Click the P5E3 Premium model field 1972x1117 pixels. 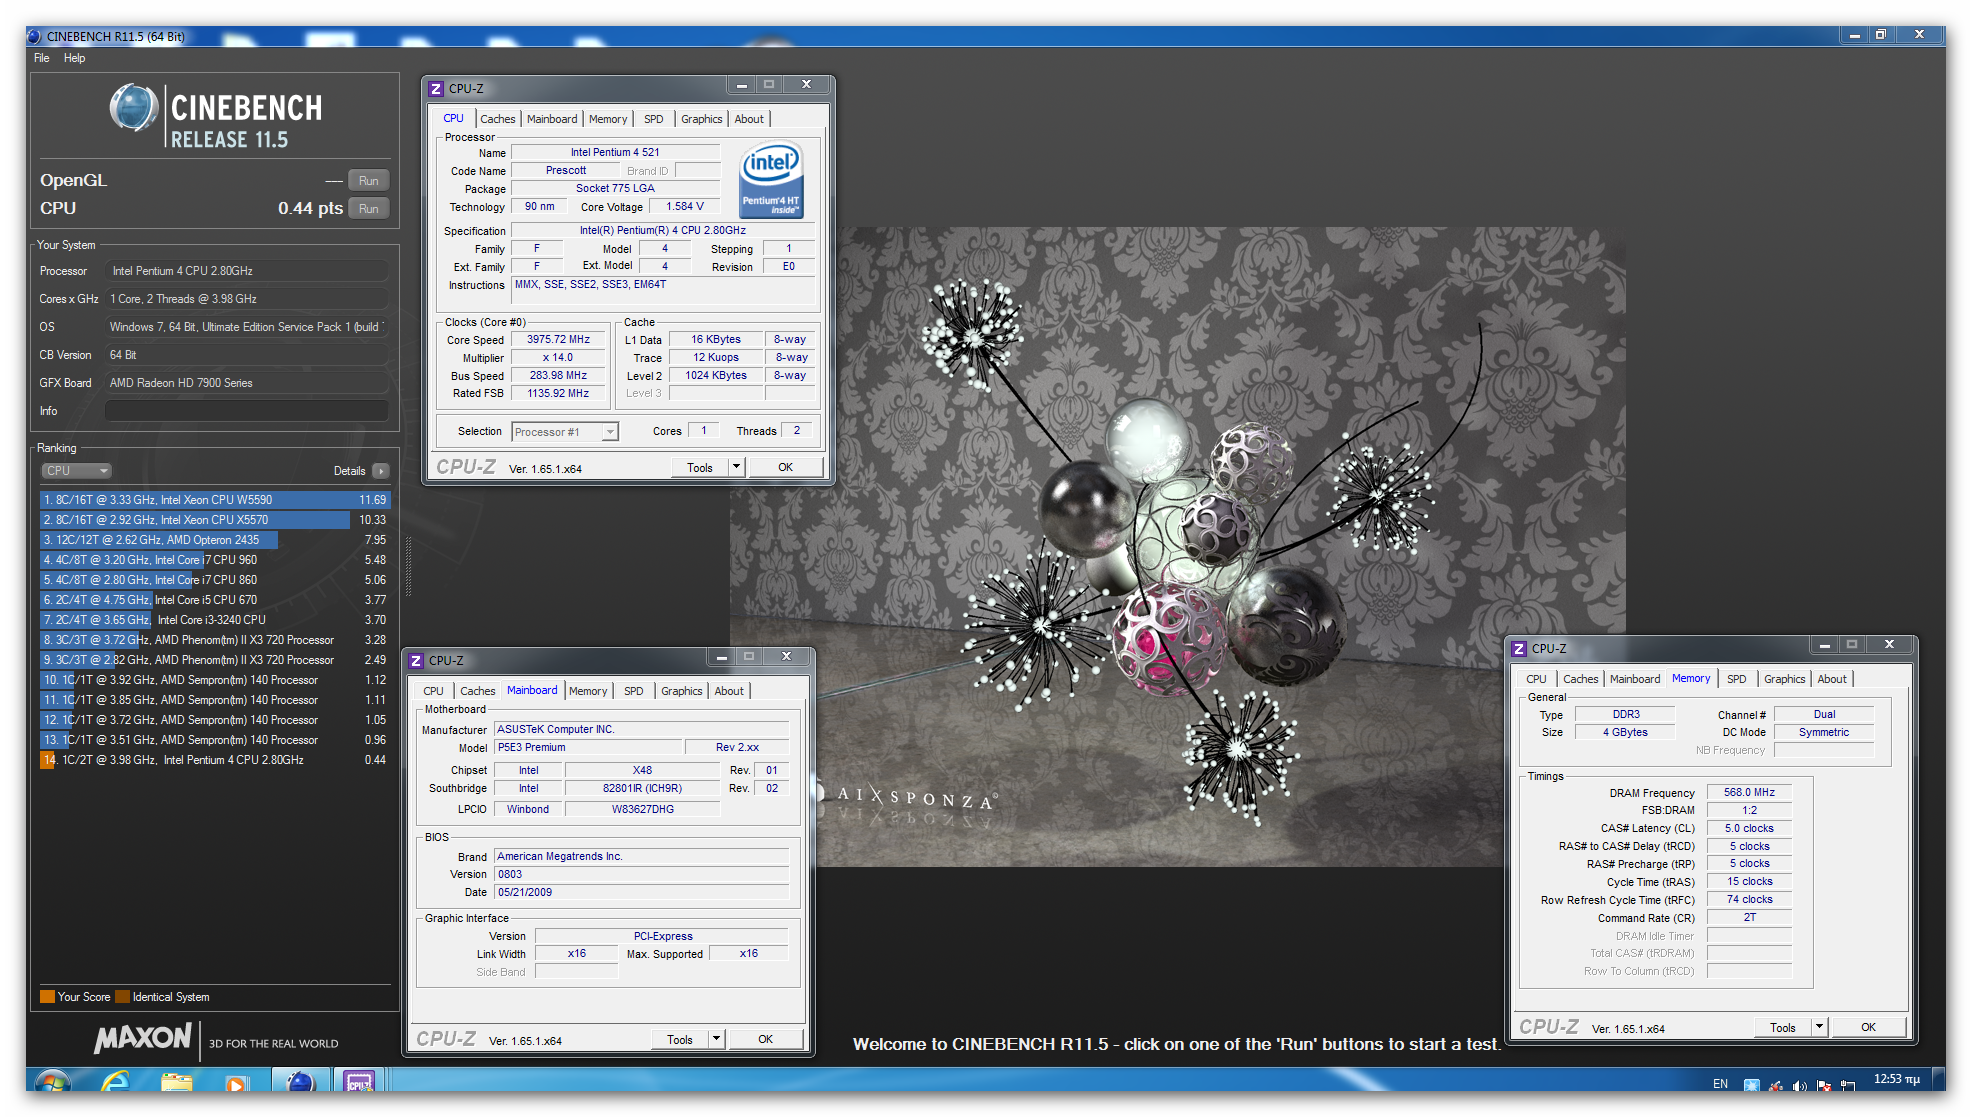588,748
